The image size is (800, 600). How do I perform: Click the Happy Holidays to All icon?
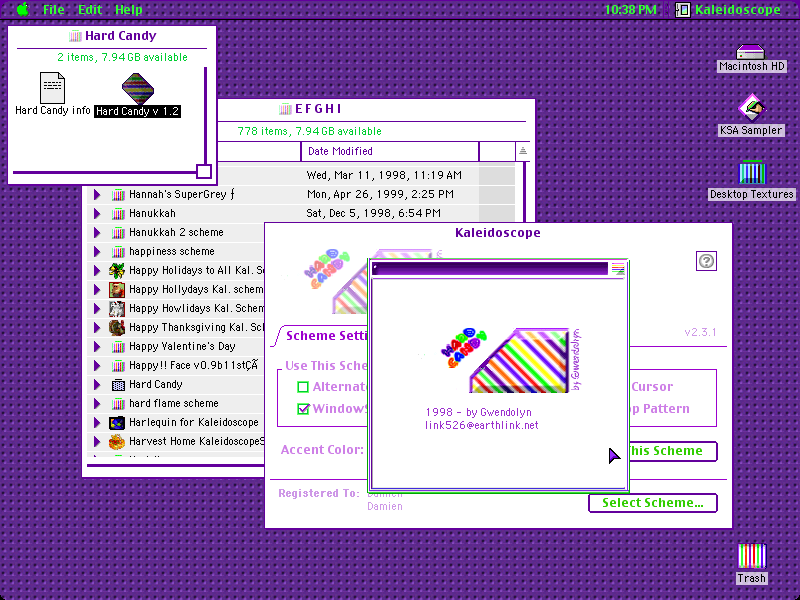pos(117,270)
